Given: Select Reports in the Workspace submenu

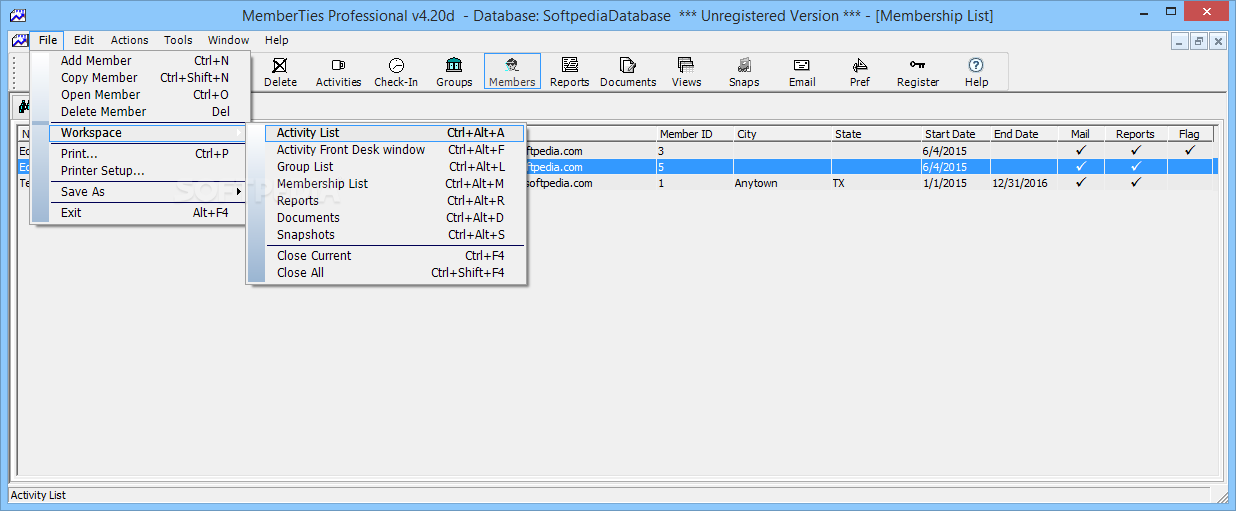Looking at the screenshot, I should click(394, 200).
